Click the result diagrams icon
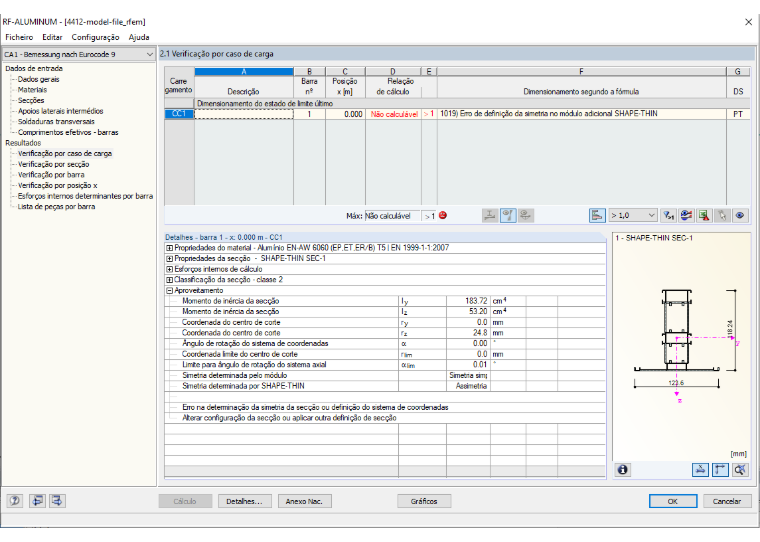The image size is (760, 542). [686, 215]
